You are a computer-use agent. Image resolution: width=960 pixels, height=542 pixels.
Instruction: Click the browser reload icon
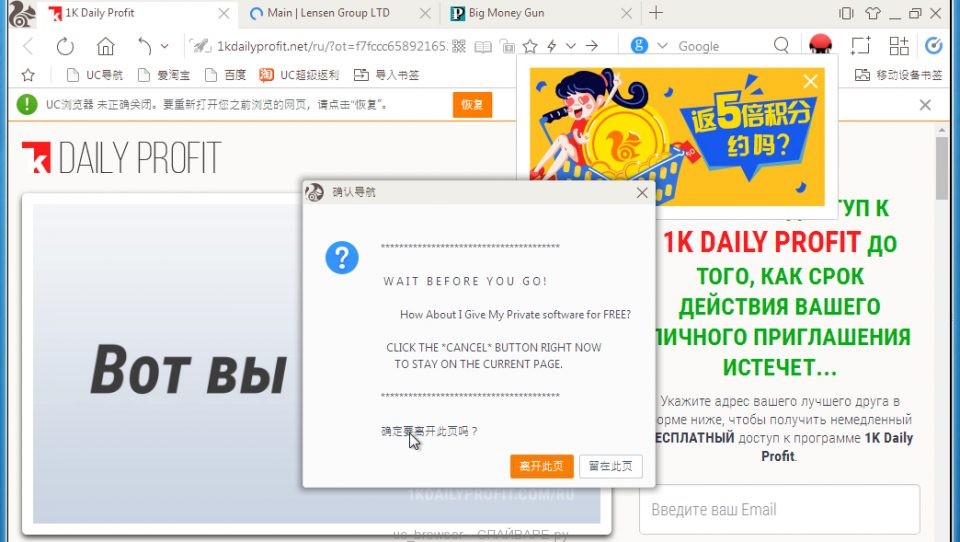point(65,46)
